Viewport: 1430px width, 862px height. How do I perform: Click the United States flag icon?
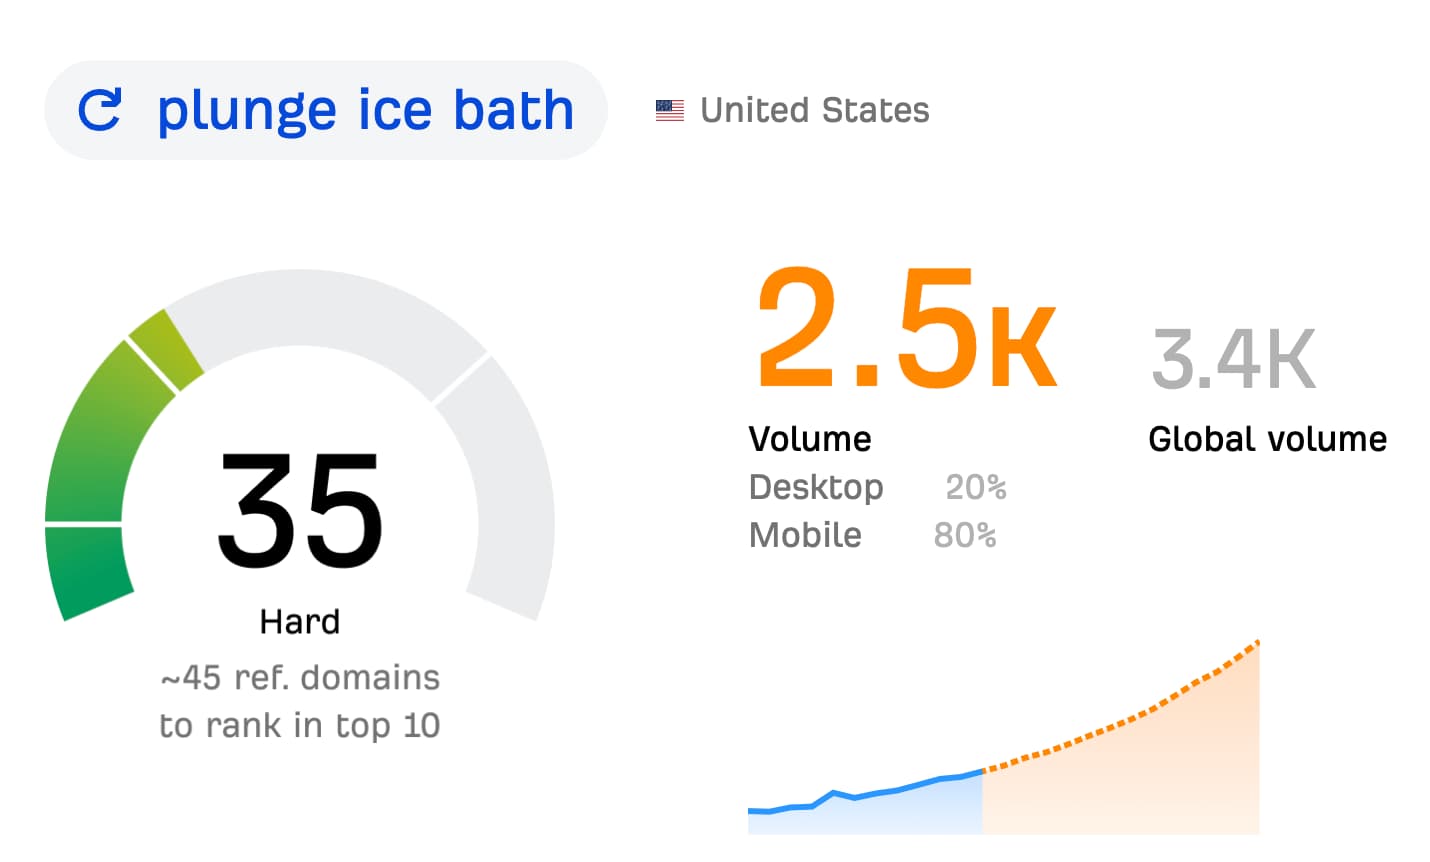pyautogui.click(x=669, y=110)
